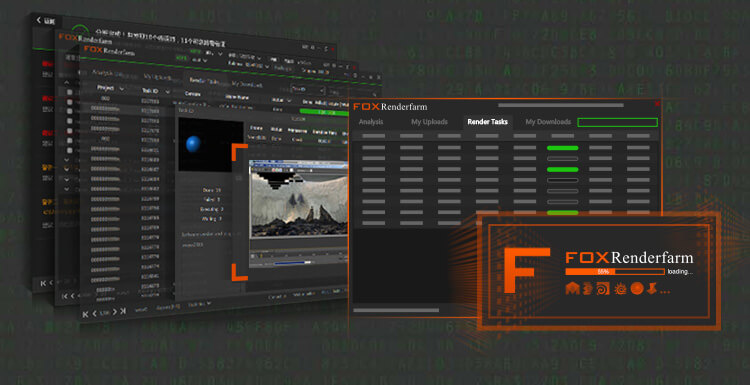Open the search filter dropdown in left window
The image size is (750, 385).
(308, 89)
